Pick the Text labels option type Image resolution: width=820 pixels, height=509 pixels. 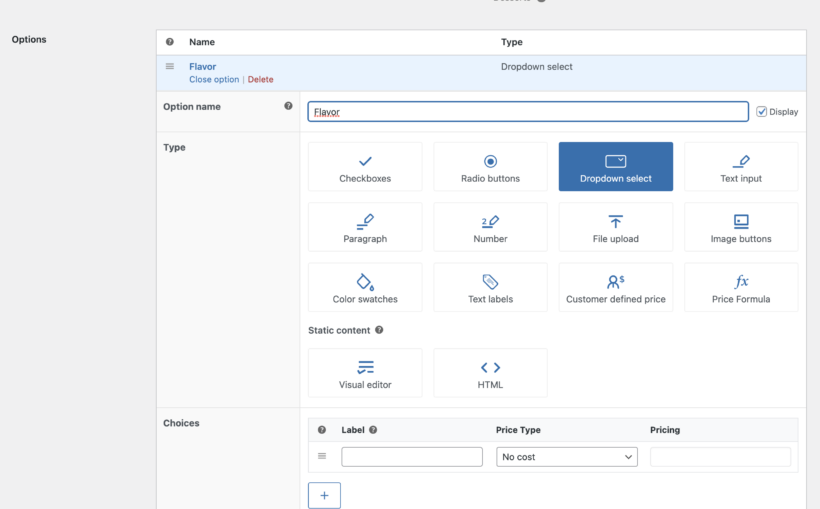490,288
